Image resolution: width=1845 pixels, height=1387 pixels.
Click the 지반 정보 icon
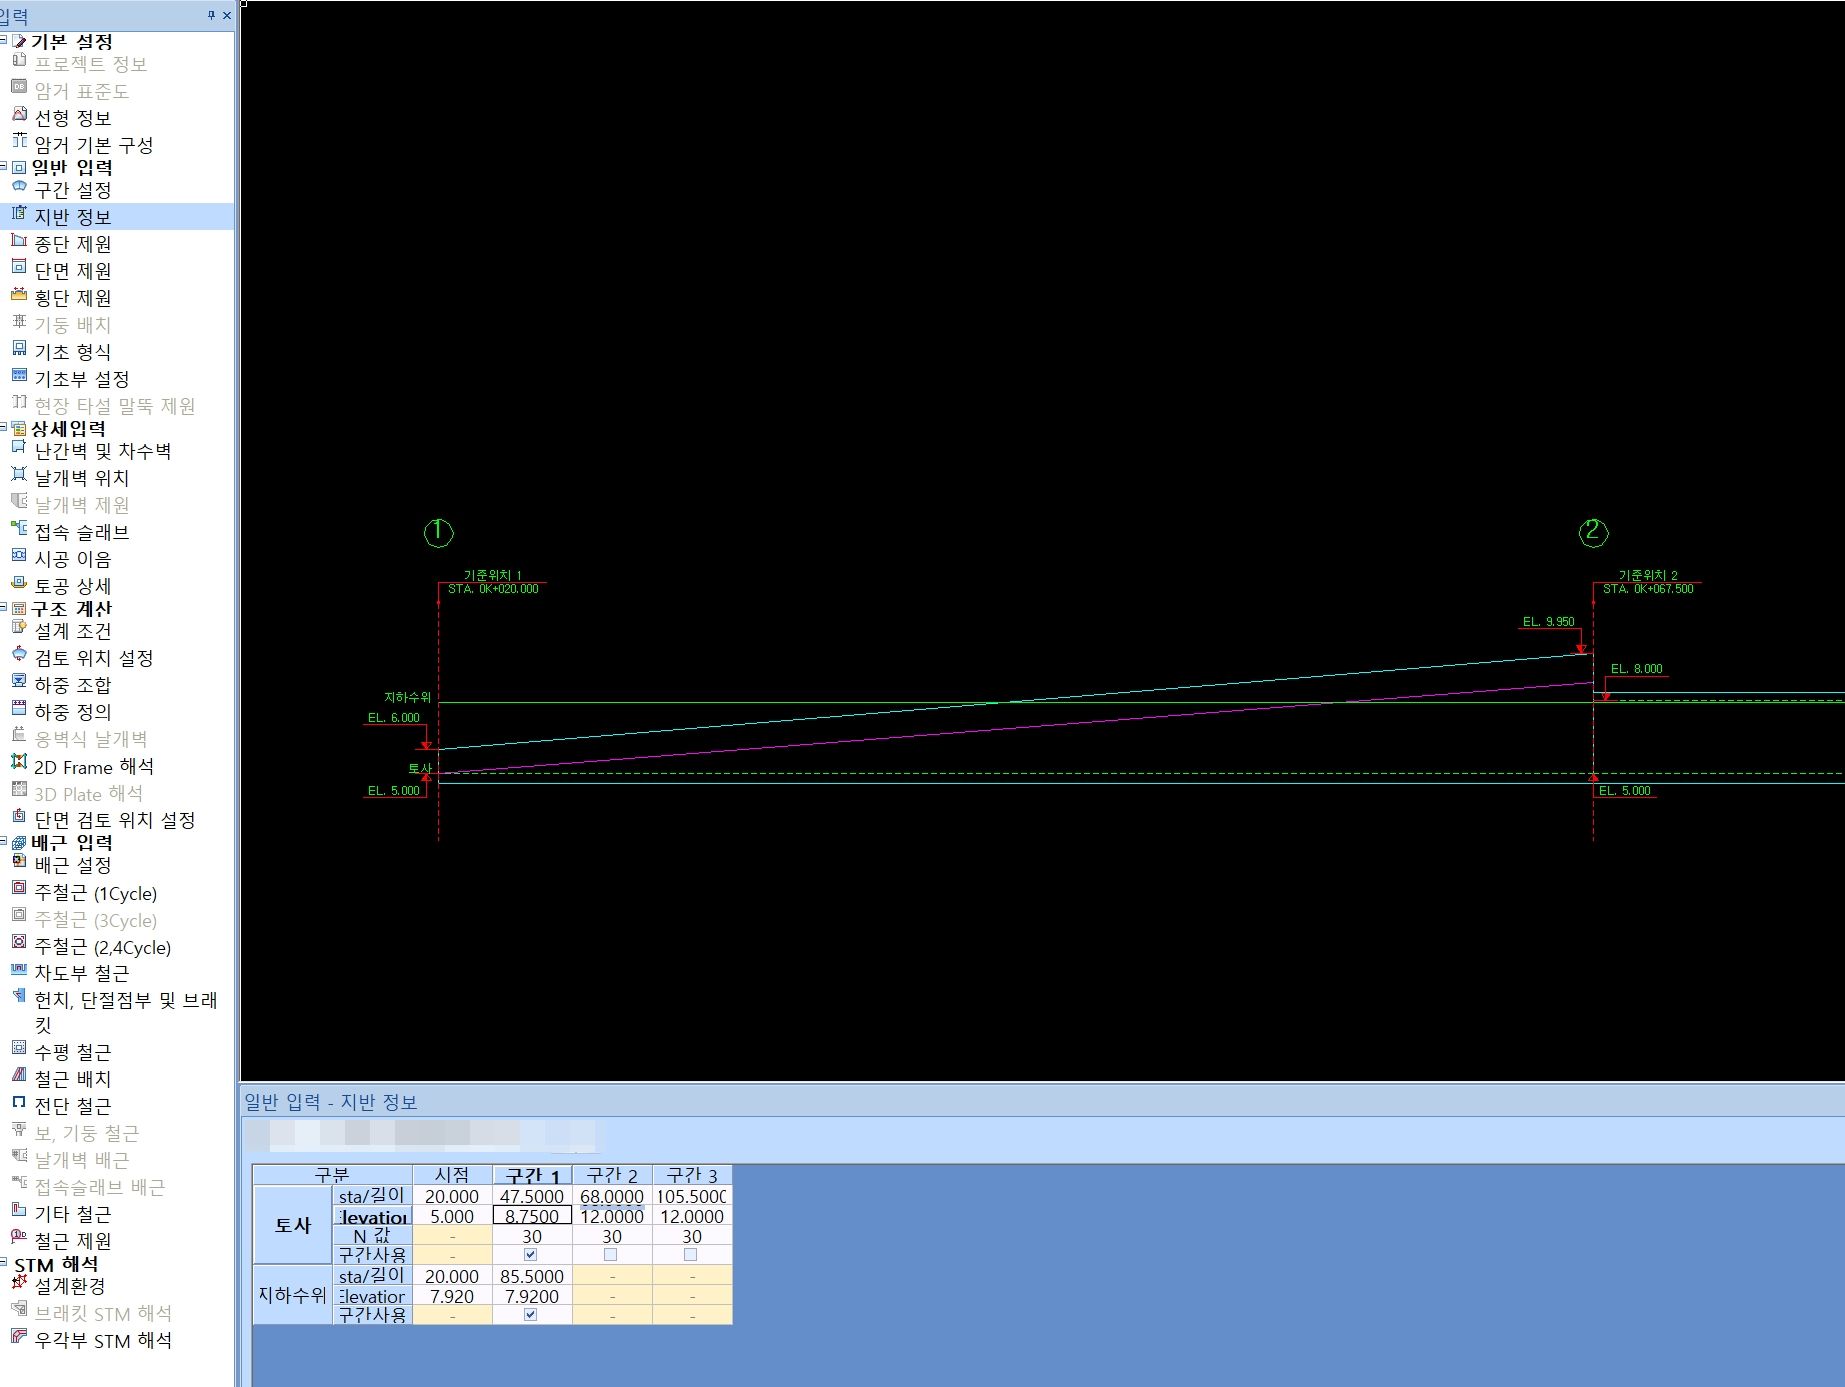[x=19, y=213]
